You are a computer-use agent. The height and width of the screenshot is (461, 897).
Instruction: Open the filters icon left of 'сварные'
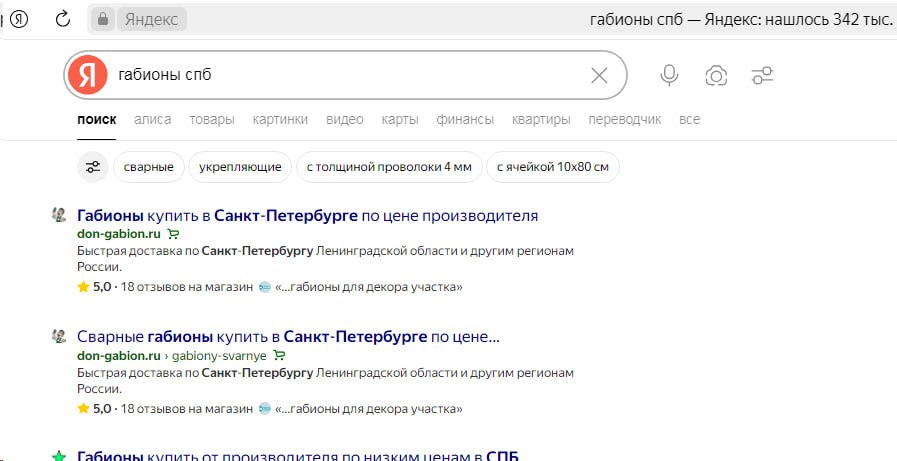[x=93, y=167]
